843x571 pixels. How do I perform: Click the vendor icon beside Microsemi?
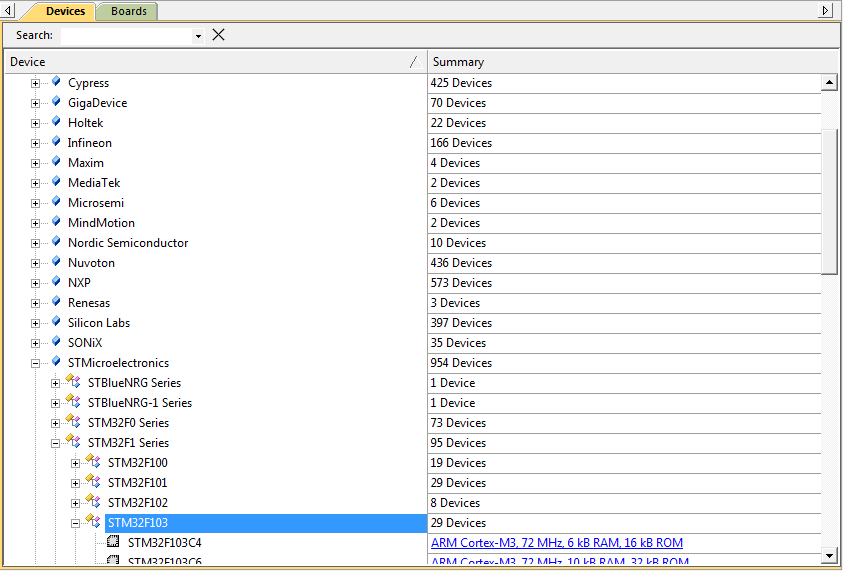tap(56, 202)
